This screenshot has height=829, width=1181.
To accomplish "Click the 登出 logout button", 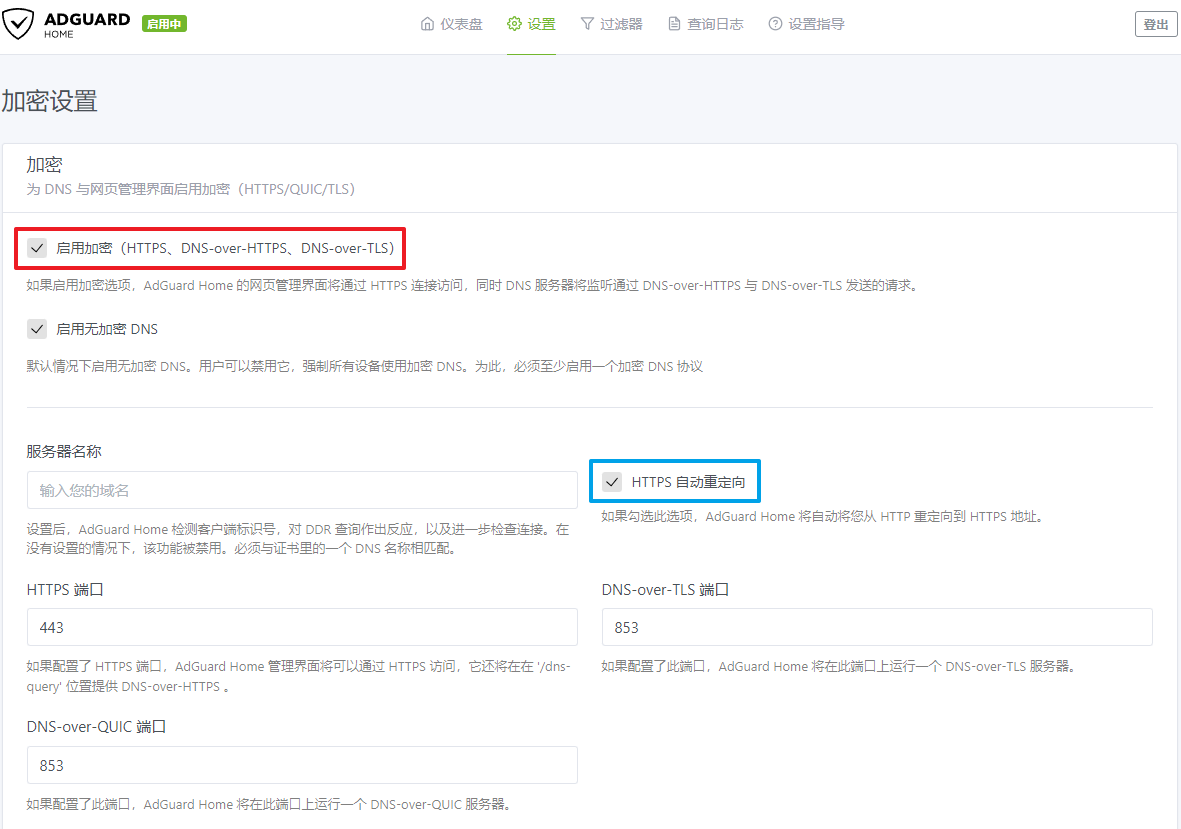I will (1156, 24).
